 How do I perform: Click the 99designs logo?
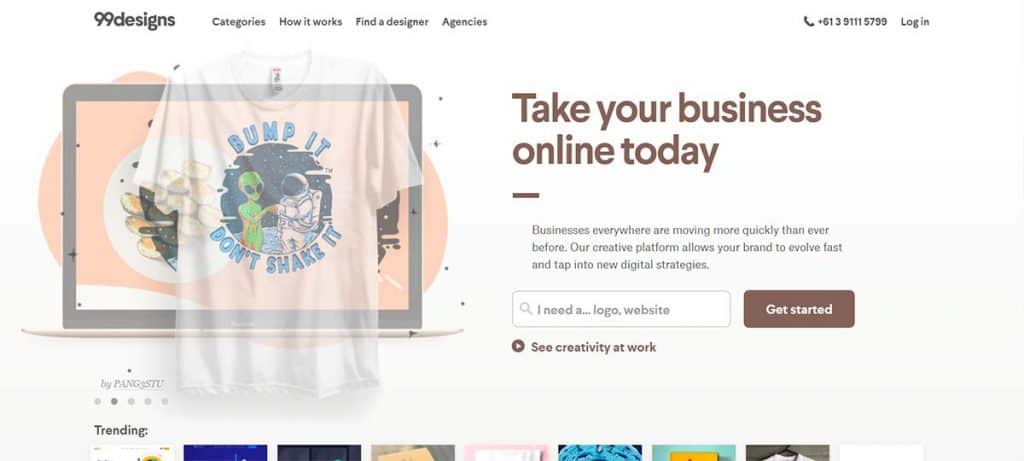click(x=135, y=21)
